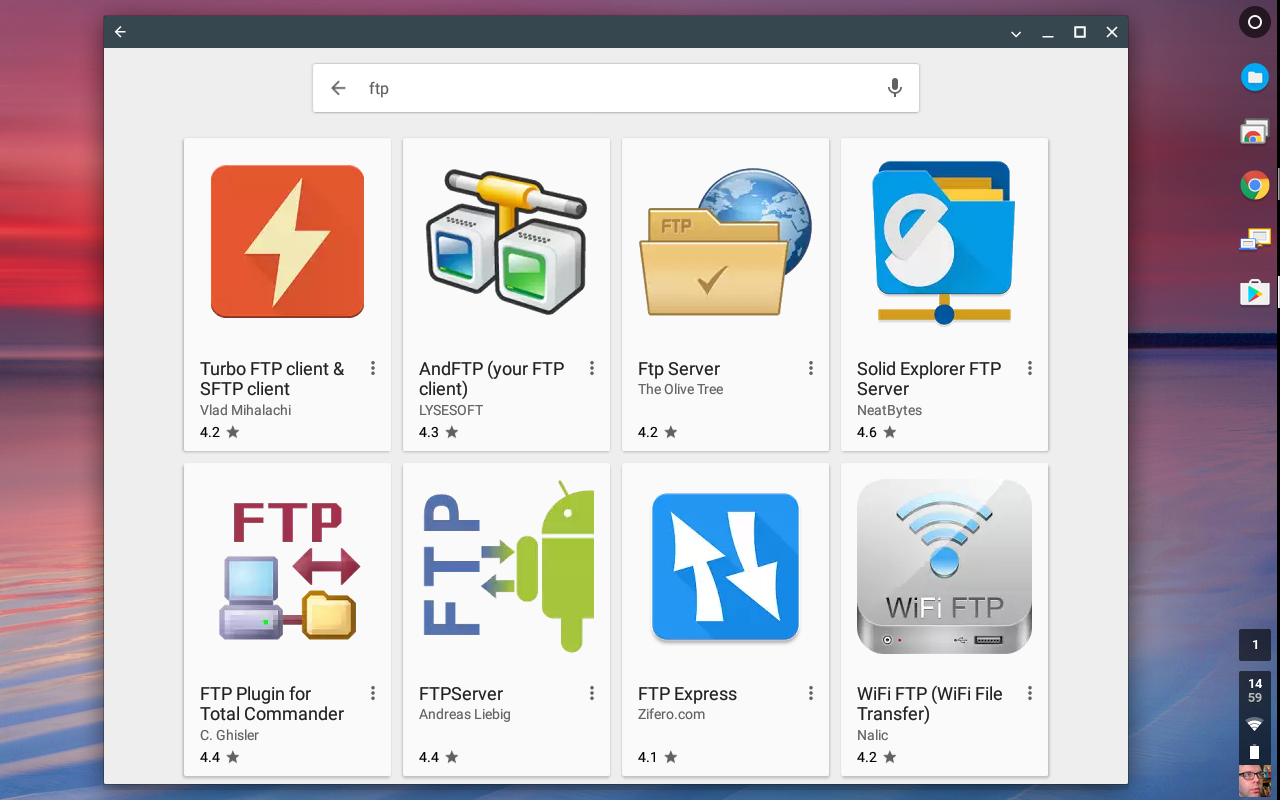
Task: Select the FTP Plugin for Total Commander title
Action: coord(272,704)
